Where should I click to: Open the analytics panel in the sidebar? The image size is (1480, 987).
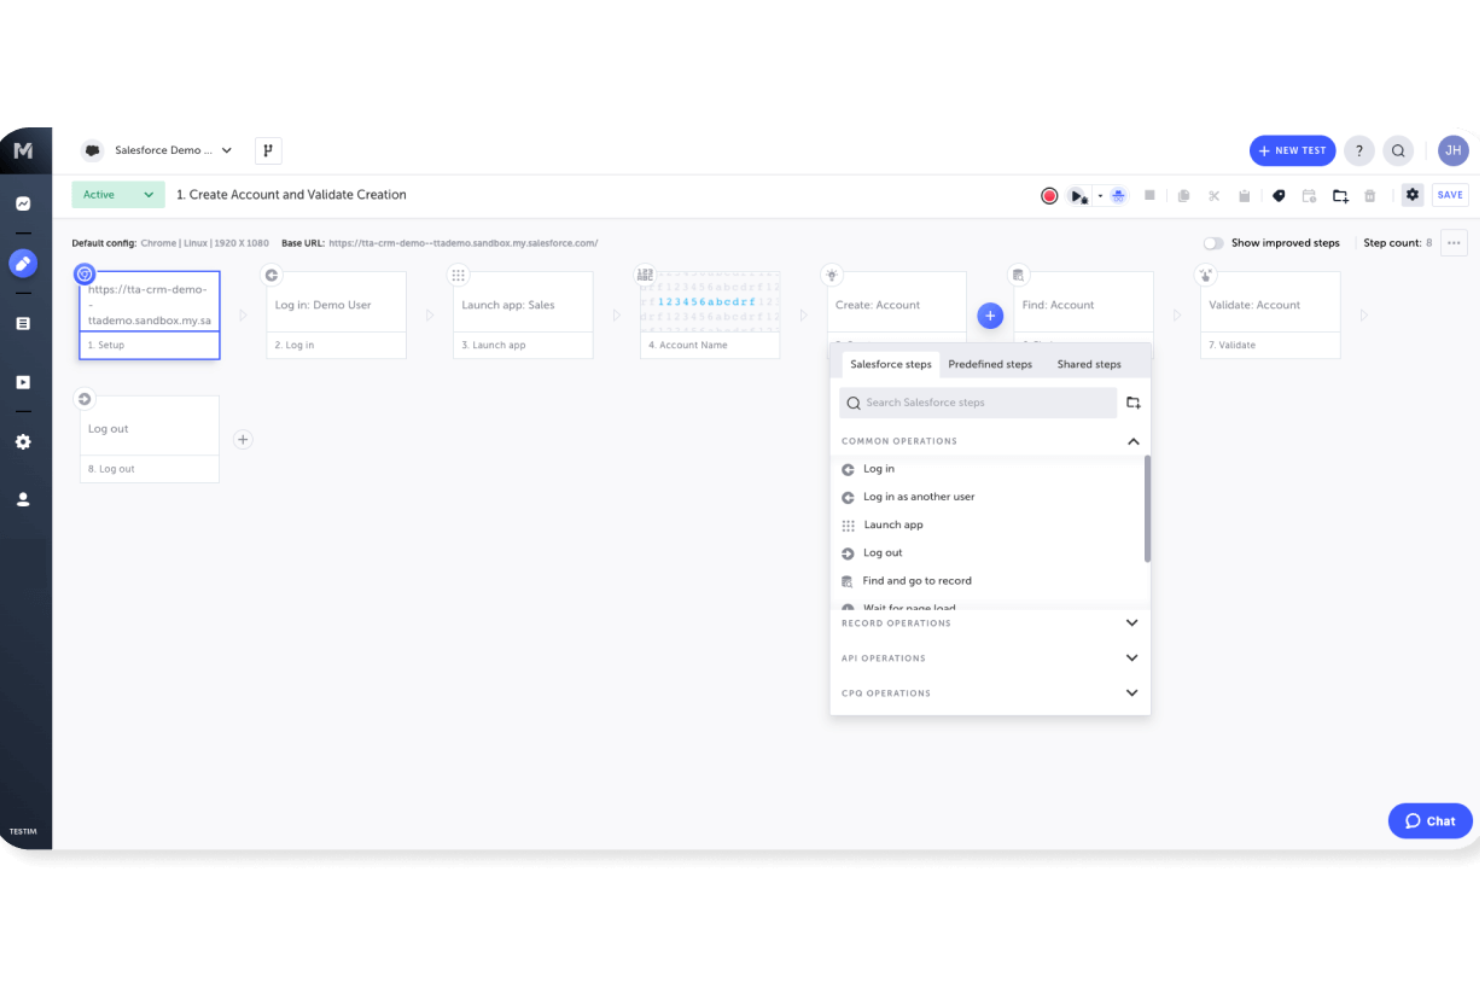tap(24, 203)
